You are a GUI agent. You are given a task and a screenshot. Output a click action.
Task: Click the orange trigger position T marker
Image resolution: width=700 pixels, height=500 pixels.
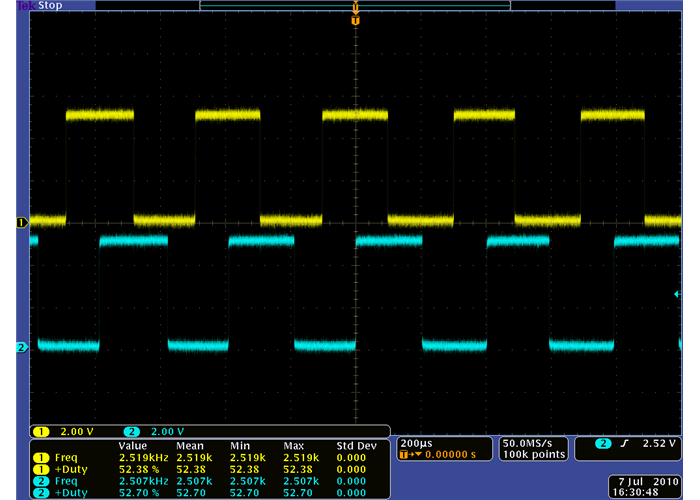point(355,20)
